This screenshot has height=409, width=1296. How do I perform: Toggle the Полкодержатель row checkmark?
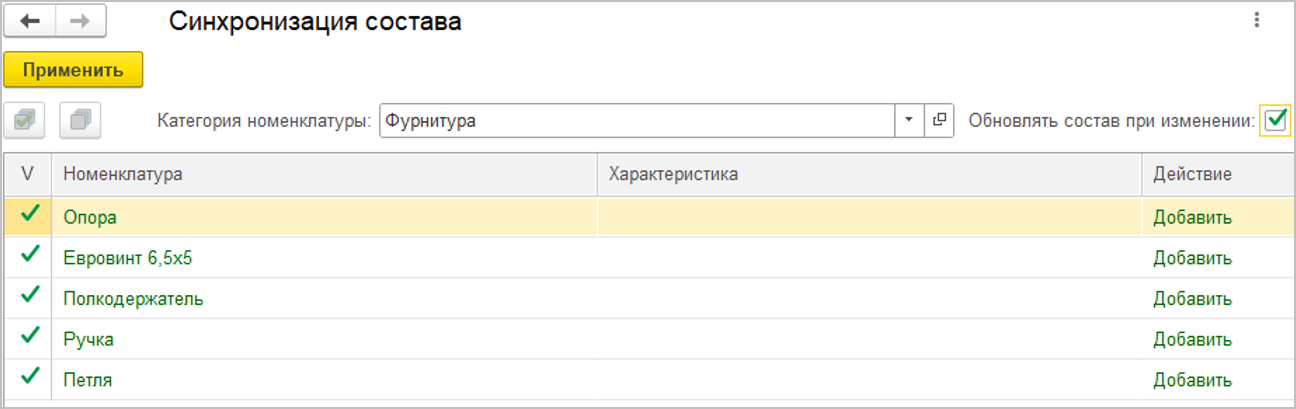pos(29,297)
